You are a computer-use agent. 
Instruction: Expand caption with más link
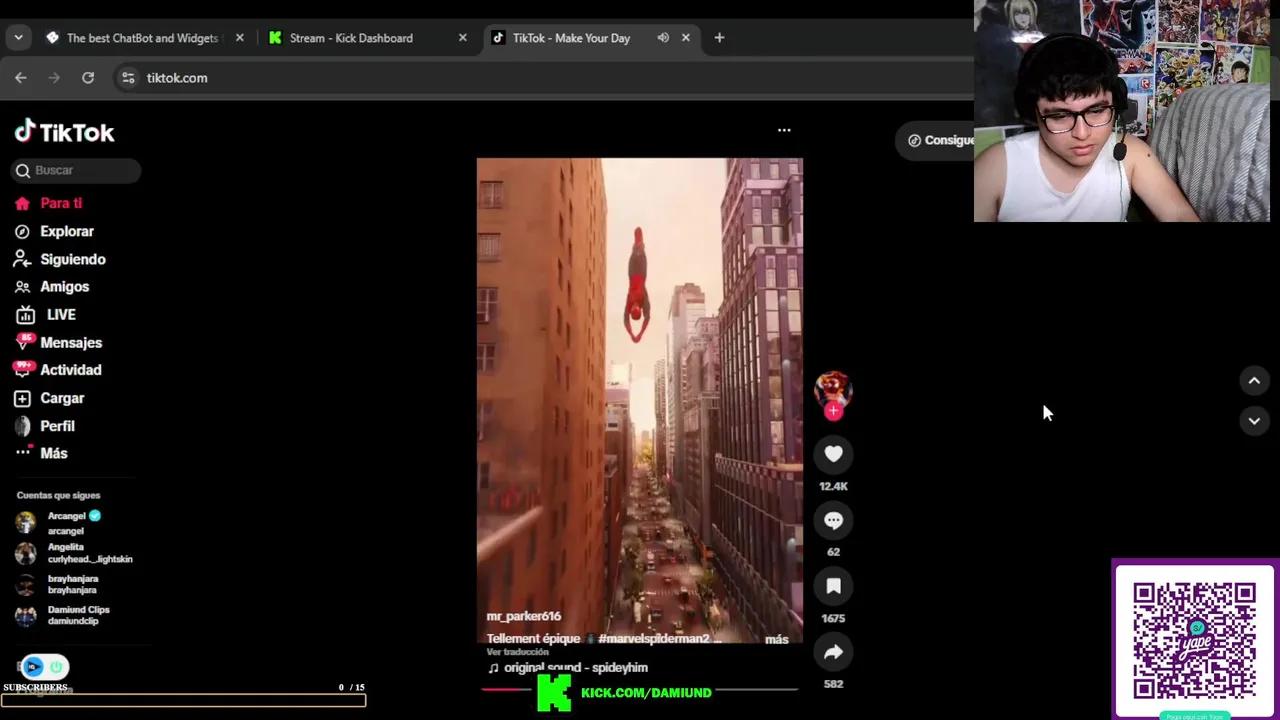pyautogui.click(x=777, y=639)
